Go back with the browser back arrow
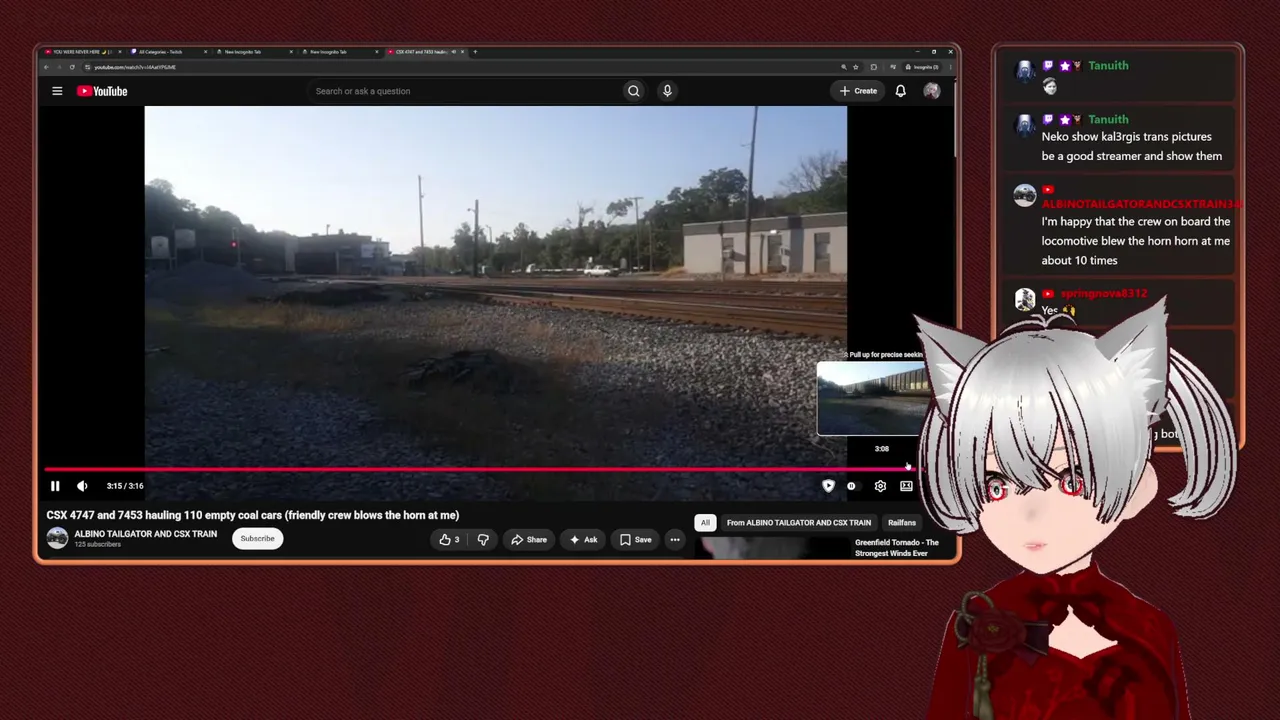1280x720 pixels. pyautogui.click(x=46, y=67)
